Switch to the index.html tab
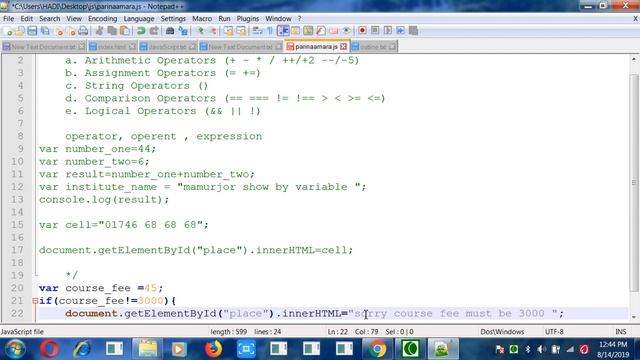The height and width of the screenshot is (360, 640). pos(111,47)
